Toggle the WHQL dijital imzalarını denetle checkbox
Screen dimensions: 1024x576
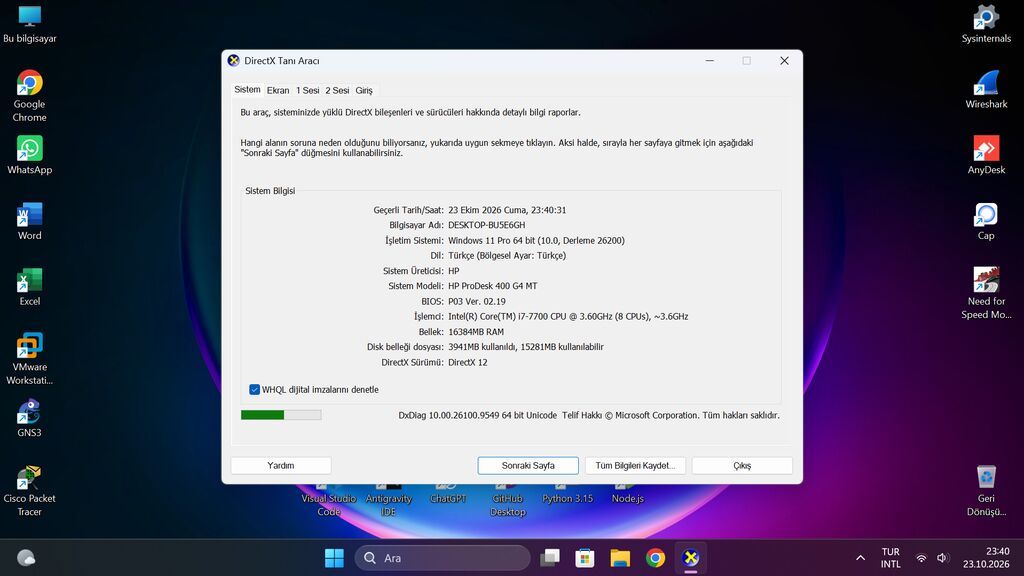pyautogui.click(x=254, y=389)
